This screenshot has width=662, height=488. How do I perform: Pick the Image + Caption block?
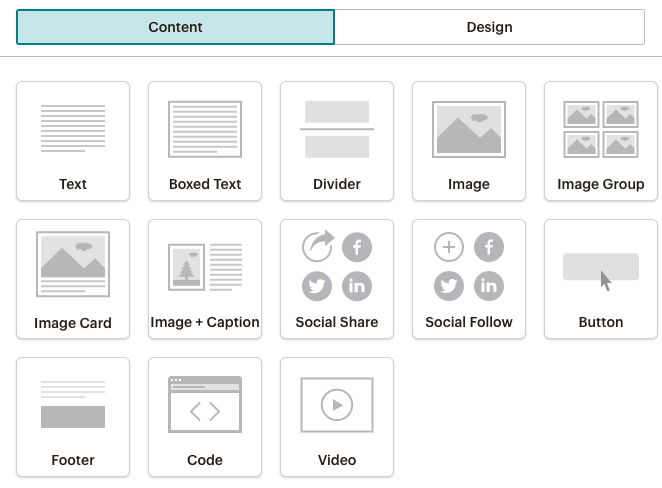click(205, 279)
